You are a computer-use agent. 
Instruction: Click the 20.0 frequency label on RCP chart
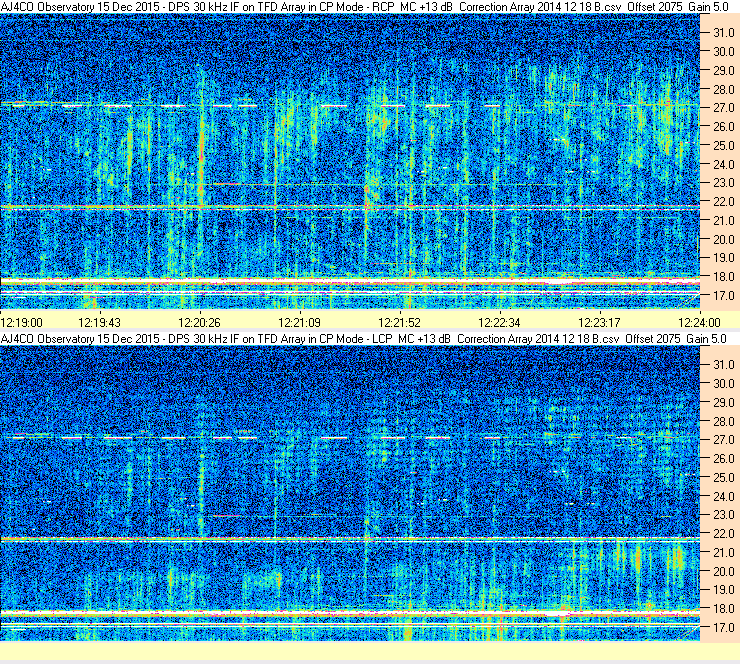click(x=723, y=239)
